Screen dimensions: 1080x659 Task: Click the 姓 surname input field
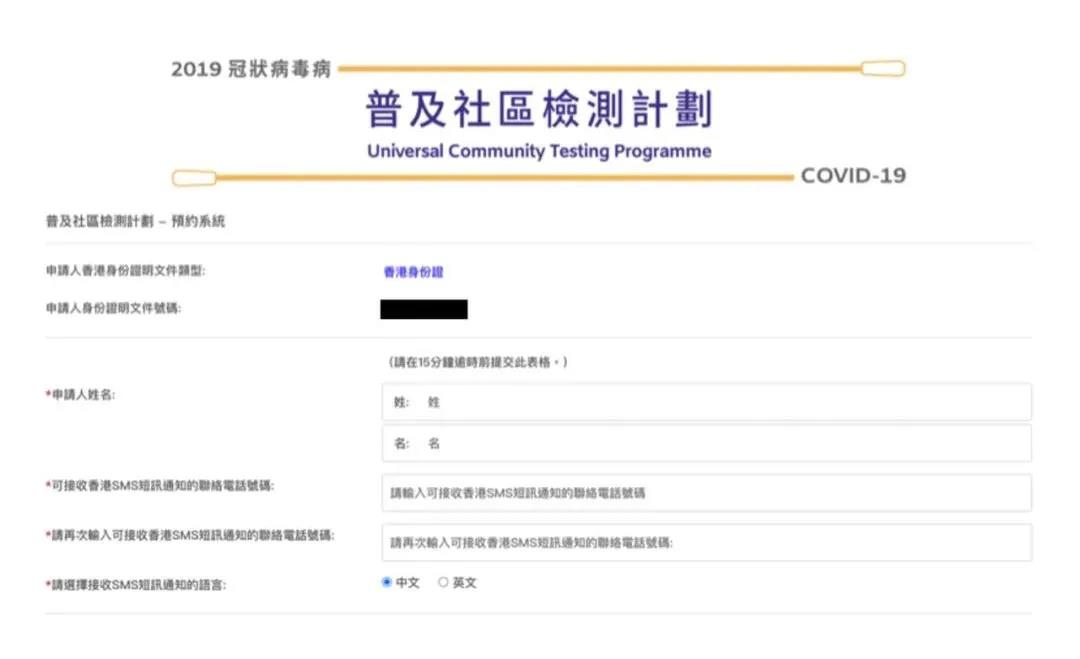click(x=705, y=402)
